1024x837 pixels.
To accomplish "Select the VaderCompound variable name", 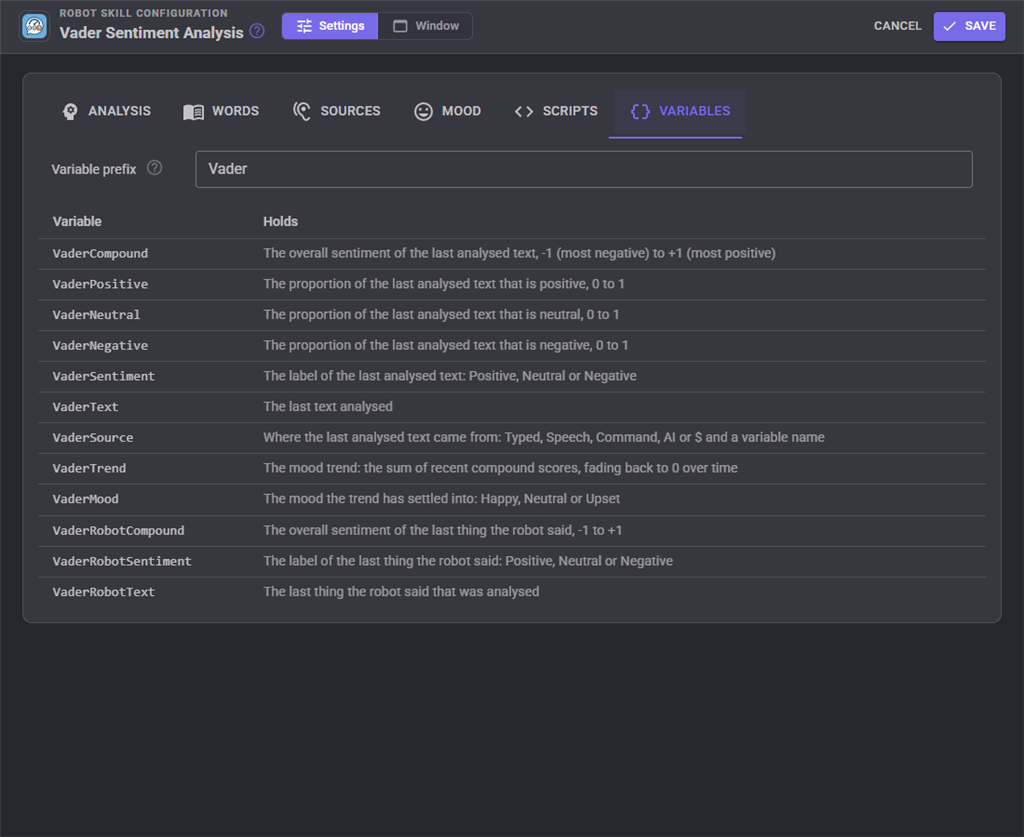I will [101, 253].
